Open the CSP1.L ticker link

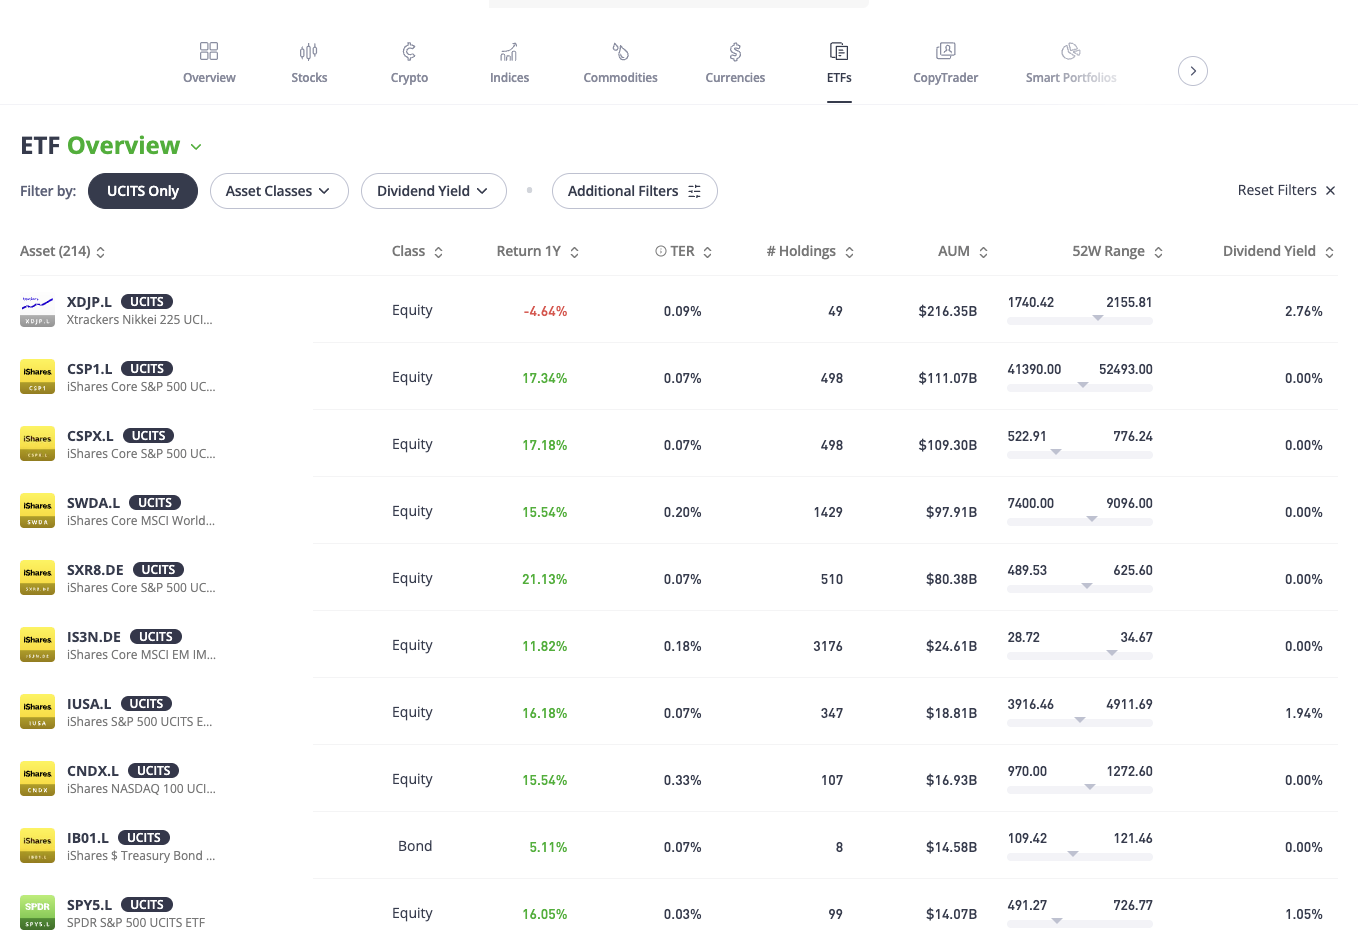coord(90,369)
